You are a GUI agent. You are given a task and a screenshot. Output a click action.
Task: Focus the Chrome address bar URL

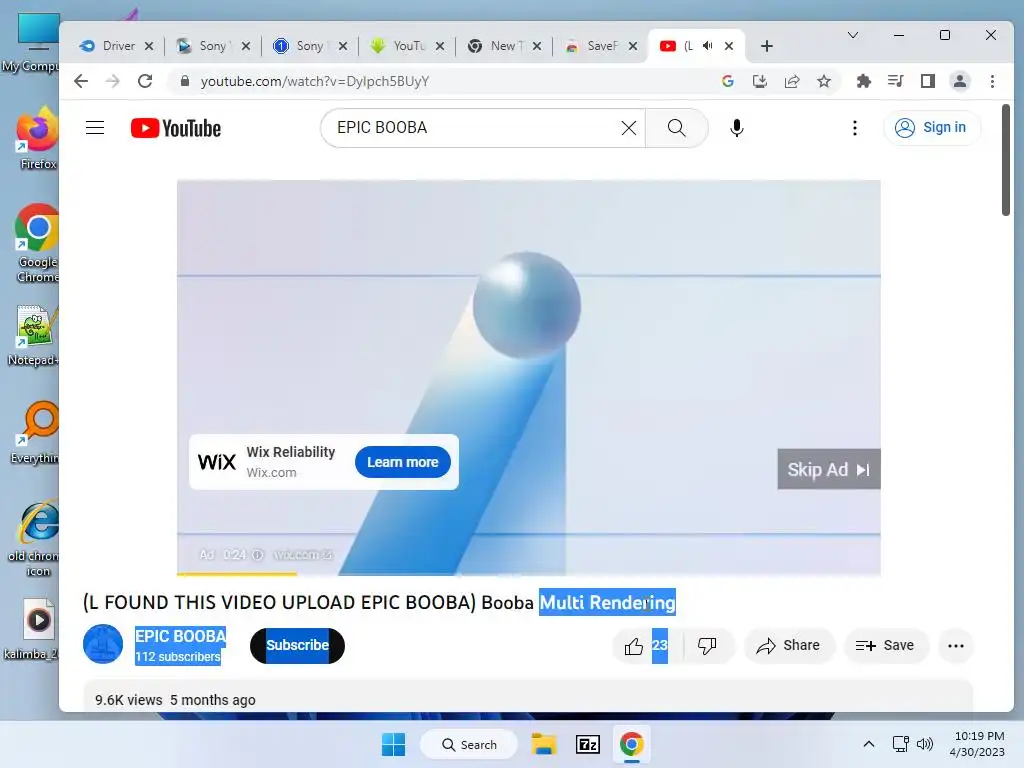tap(315, 81)
